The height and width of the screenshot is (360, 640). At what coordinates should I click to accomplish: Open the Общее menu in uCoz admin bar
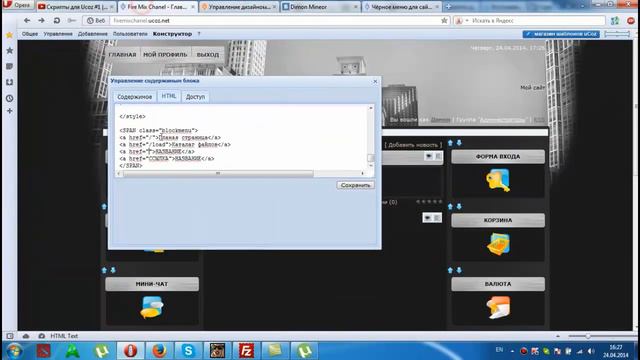(x=30, y=34)
